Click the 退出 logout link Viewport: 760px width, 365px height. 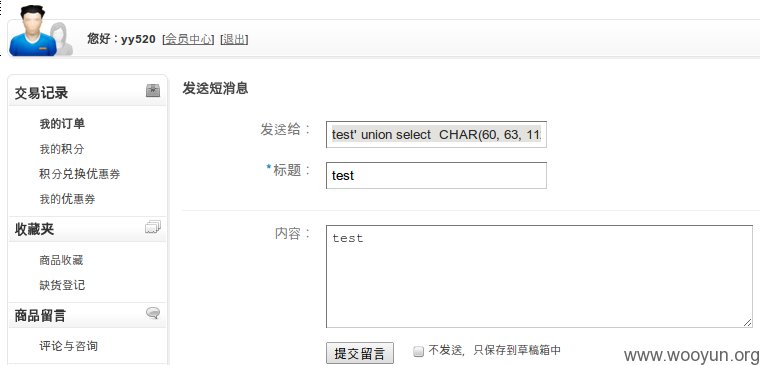[x=234, y=39]
